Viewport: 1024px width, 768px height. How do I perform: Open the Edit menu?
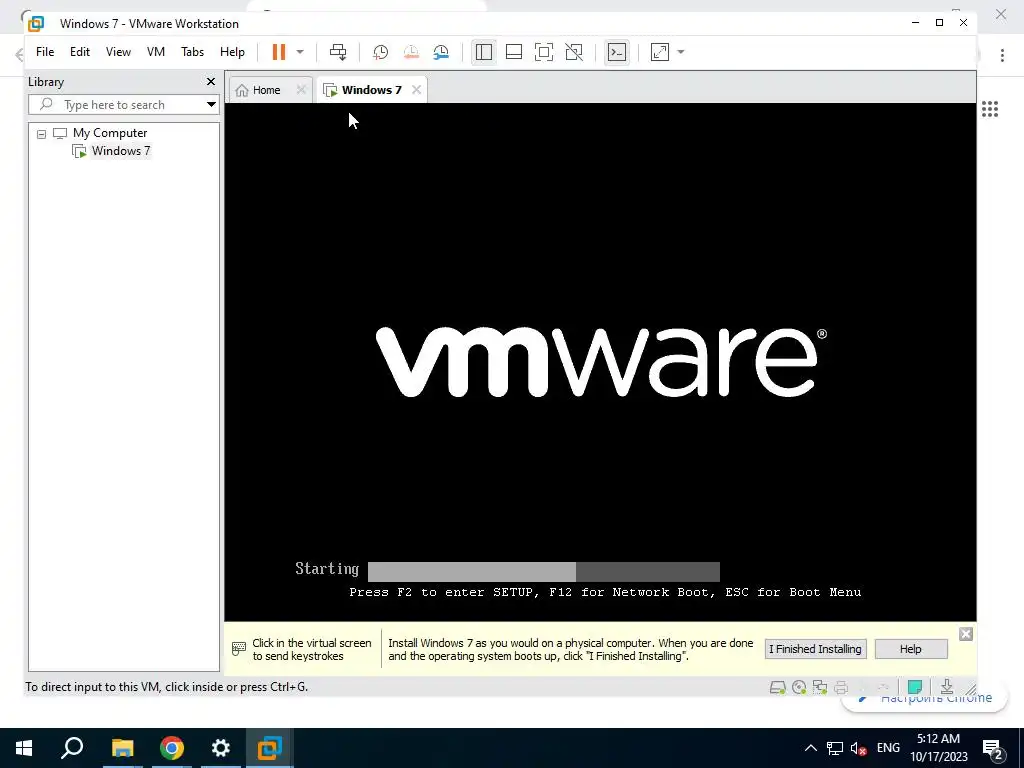[80, 52]
